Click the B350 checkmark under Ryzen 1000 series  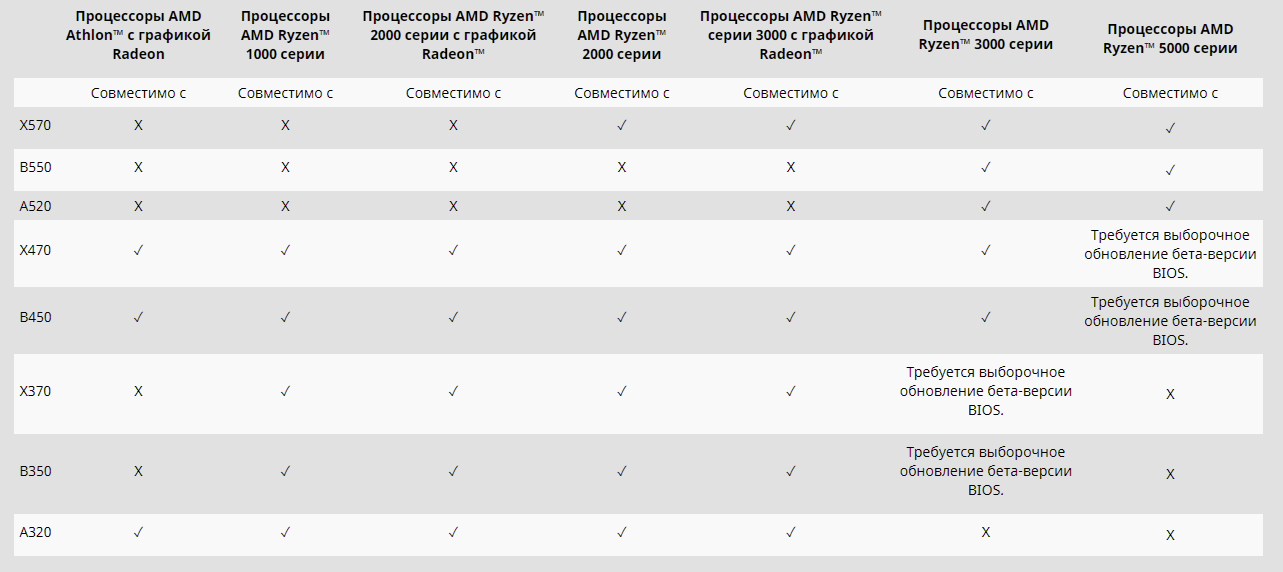point(285,471)
